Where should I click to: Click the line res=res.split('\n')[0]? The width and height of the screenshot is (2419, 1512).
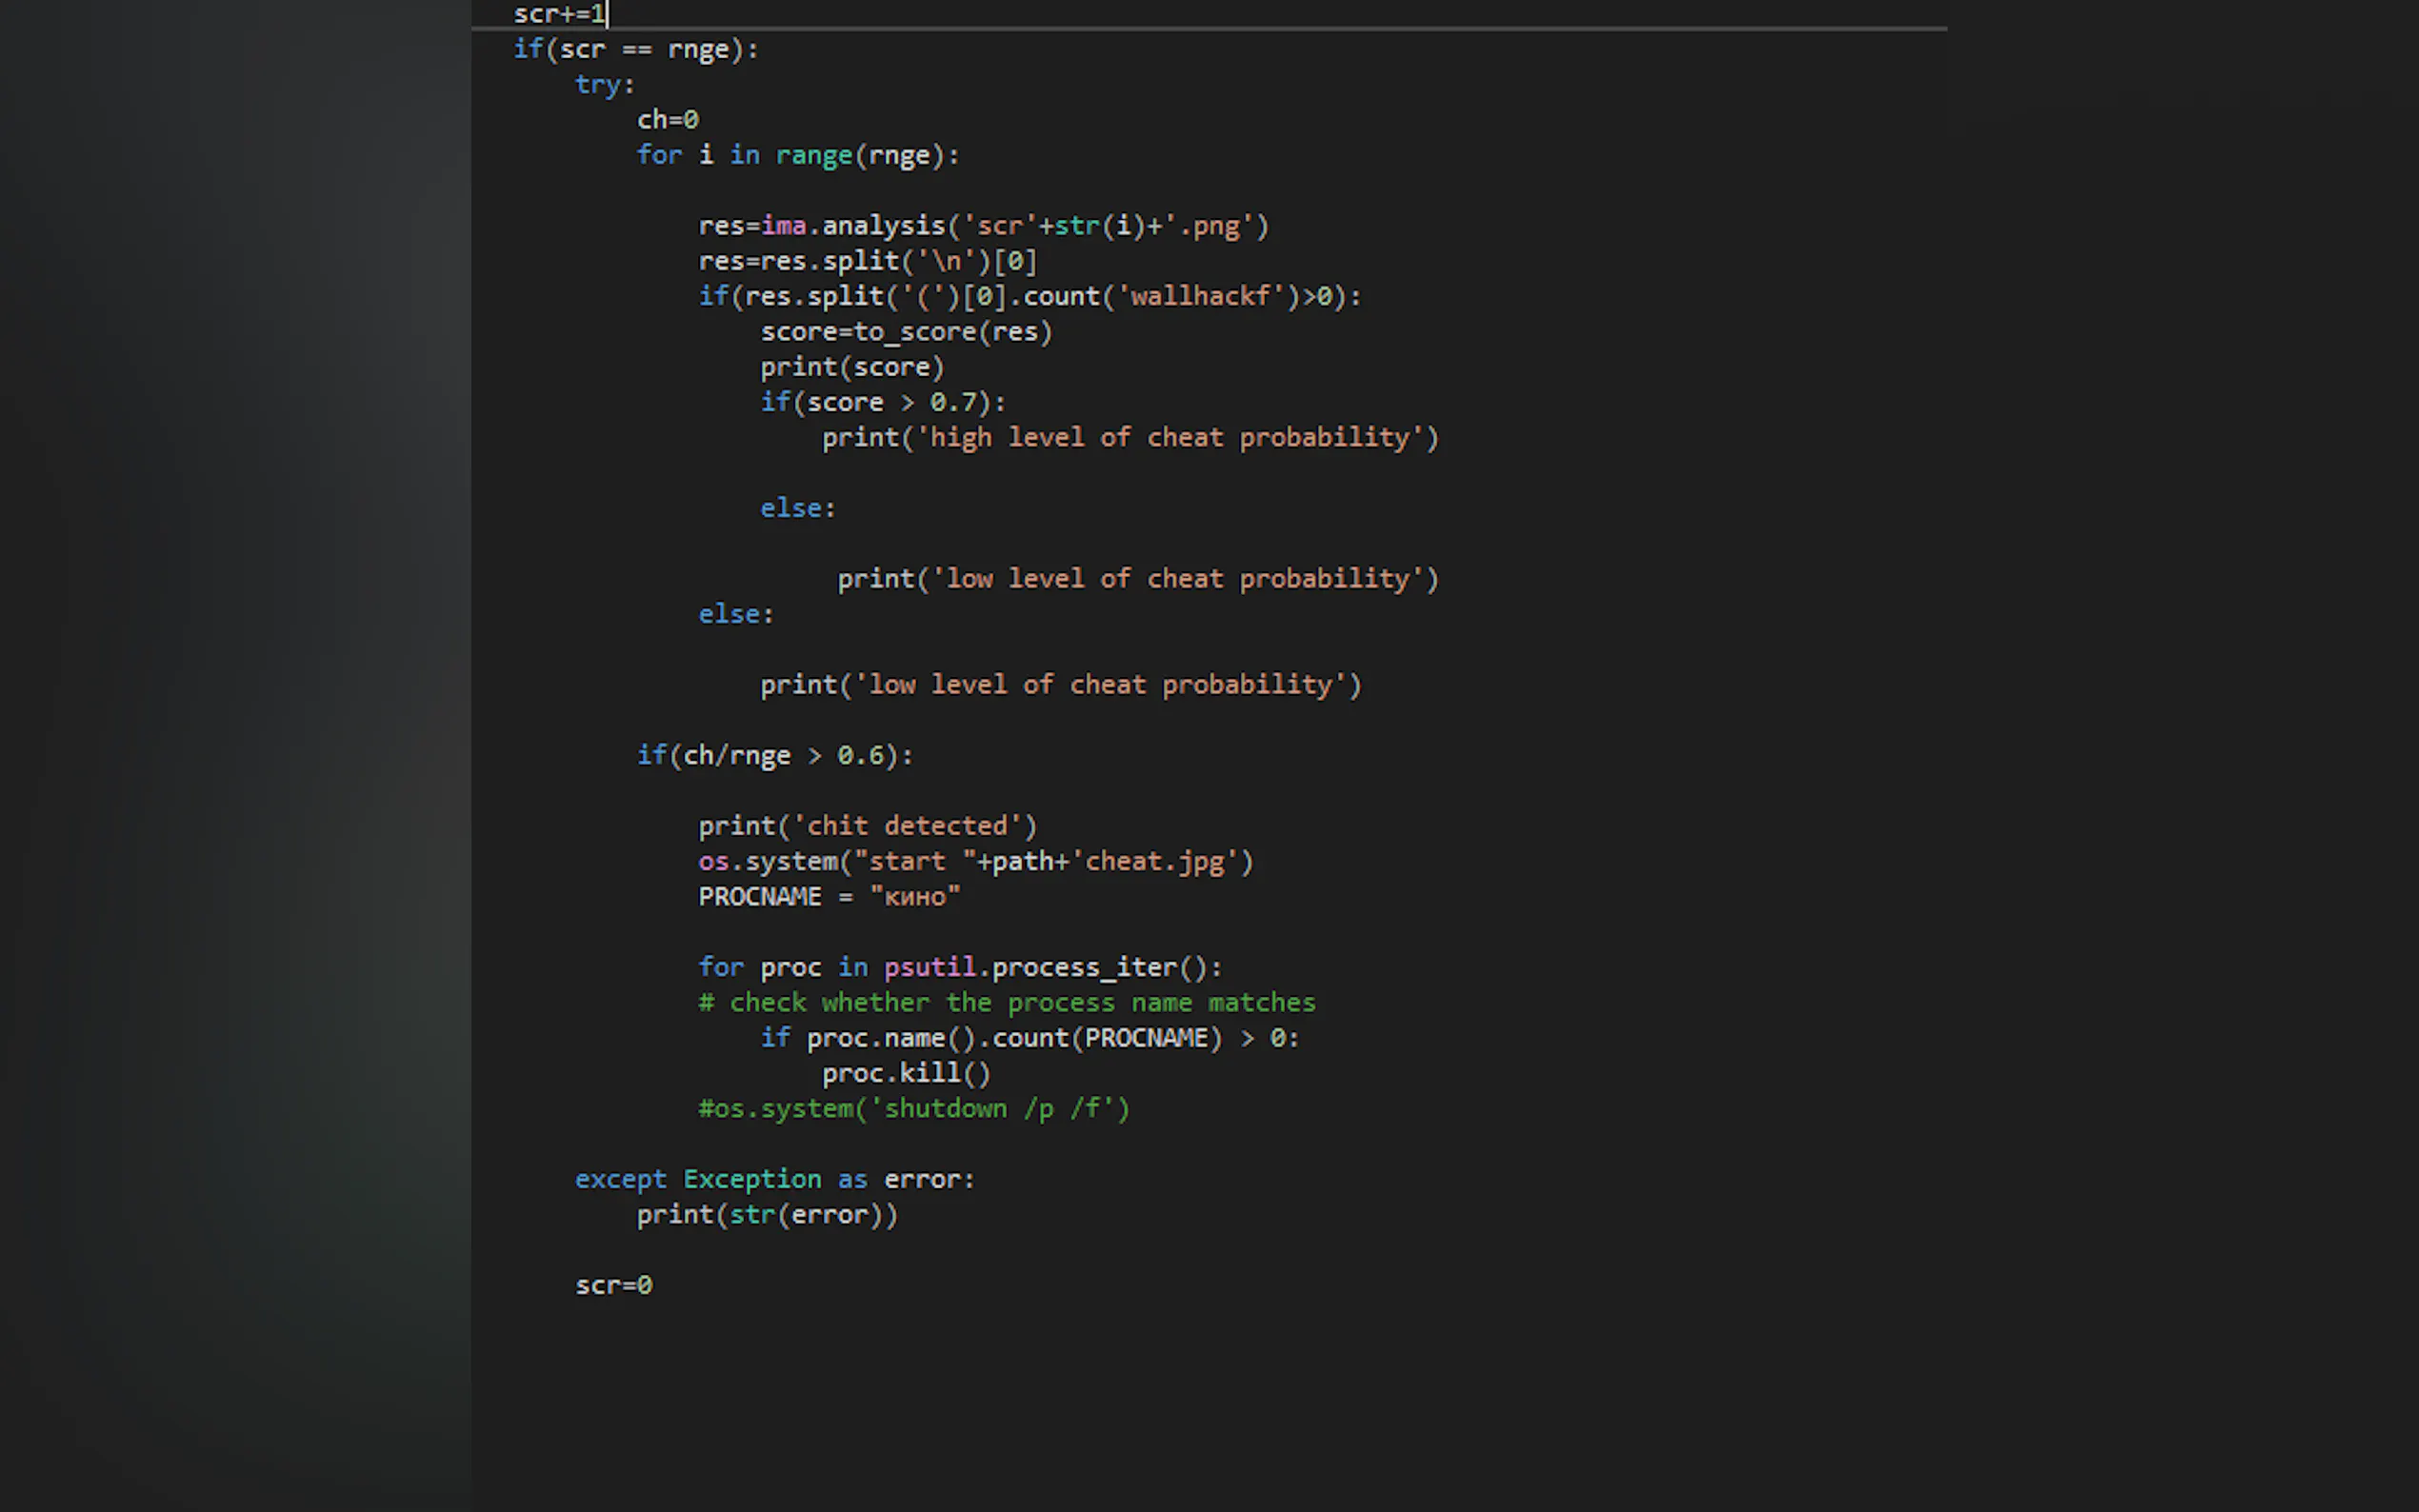[x=868, y=261]
